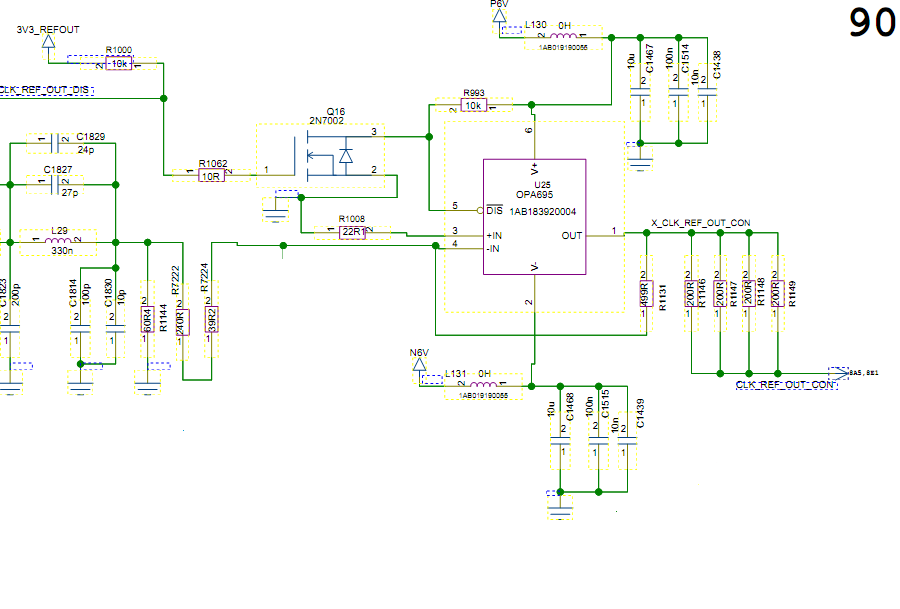Select feedback resistor R1131 499R
This screenshot has height=609, width=900.
[646, 294]
